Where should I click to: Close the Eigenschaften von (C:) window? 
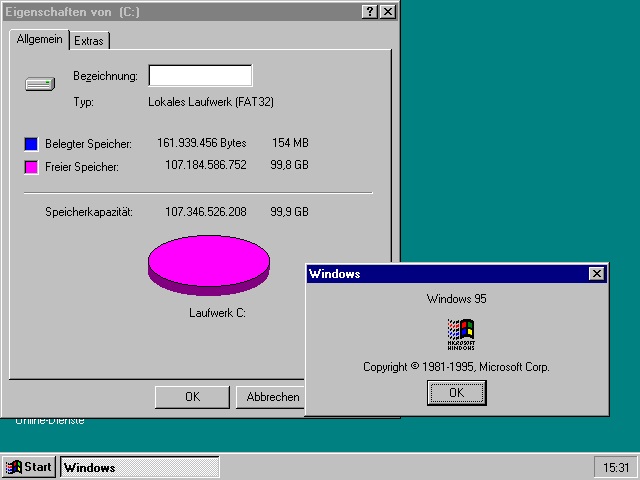(x=388, y=12)
